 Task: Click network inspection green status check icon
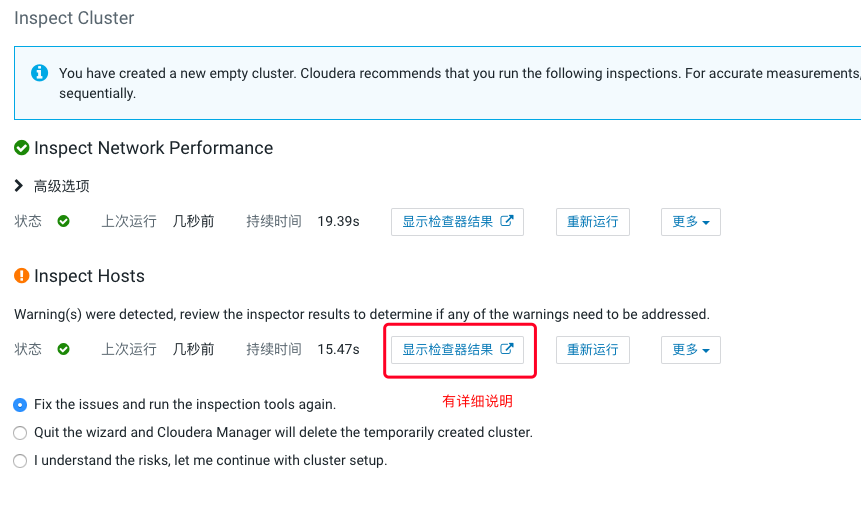pos(63,221)
